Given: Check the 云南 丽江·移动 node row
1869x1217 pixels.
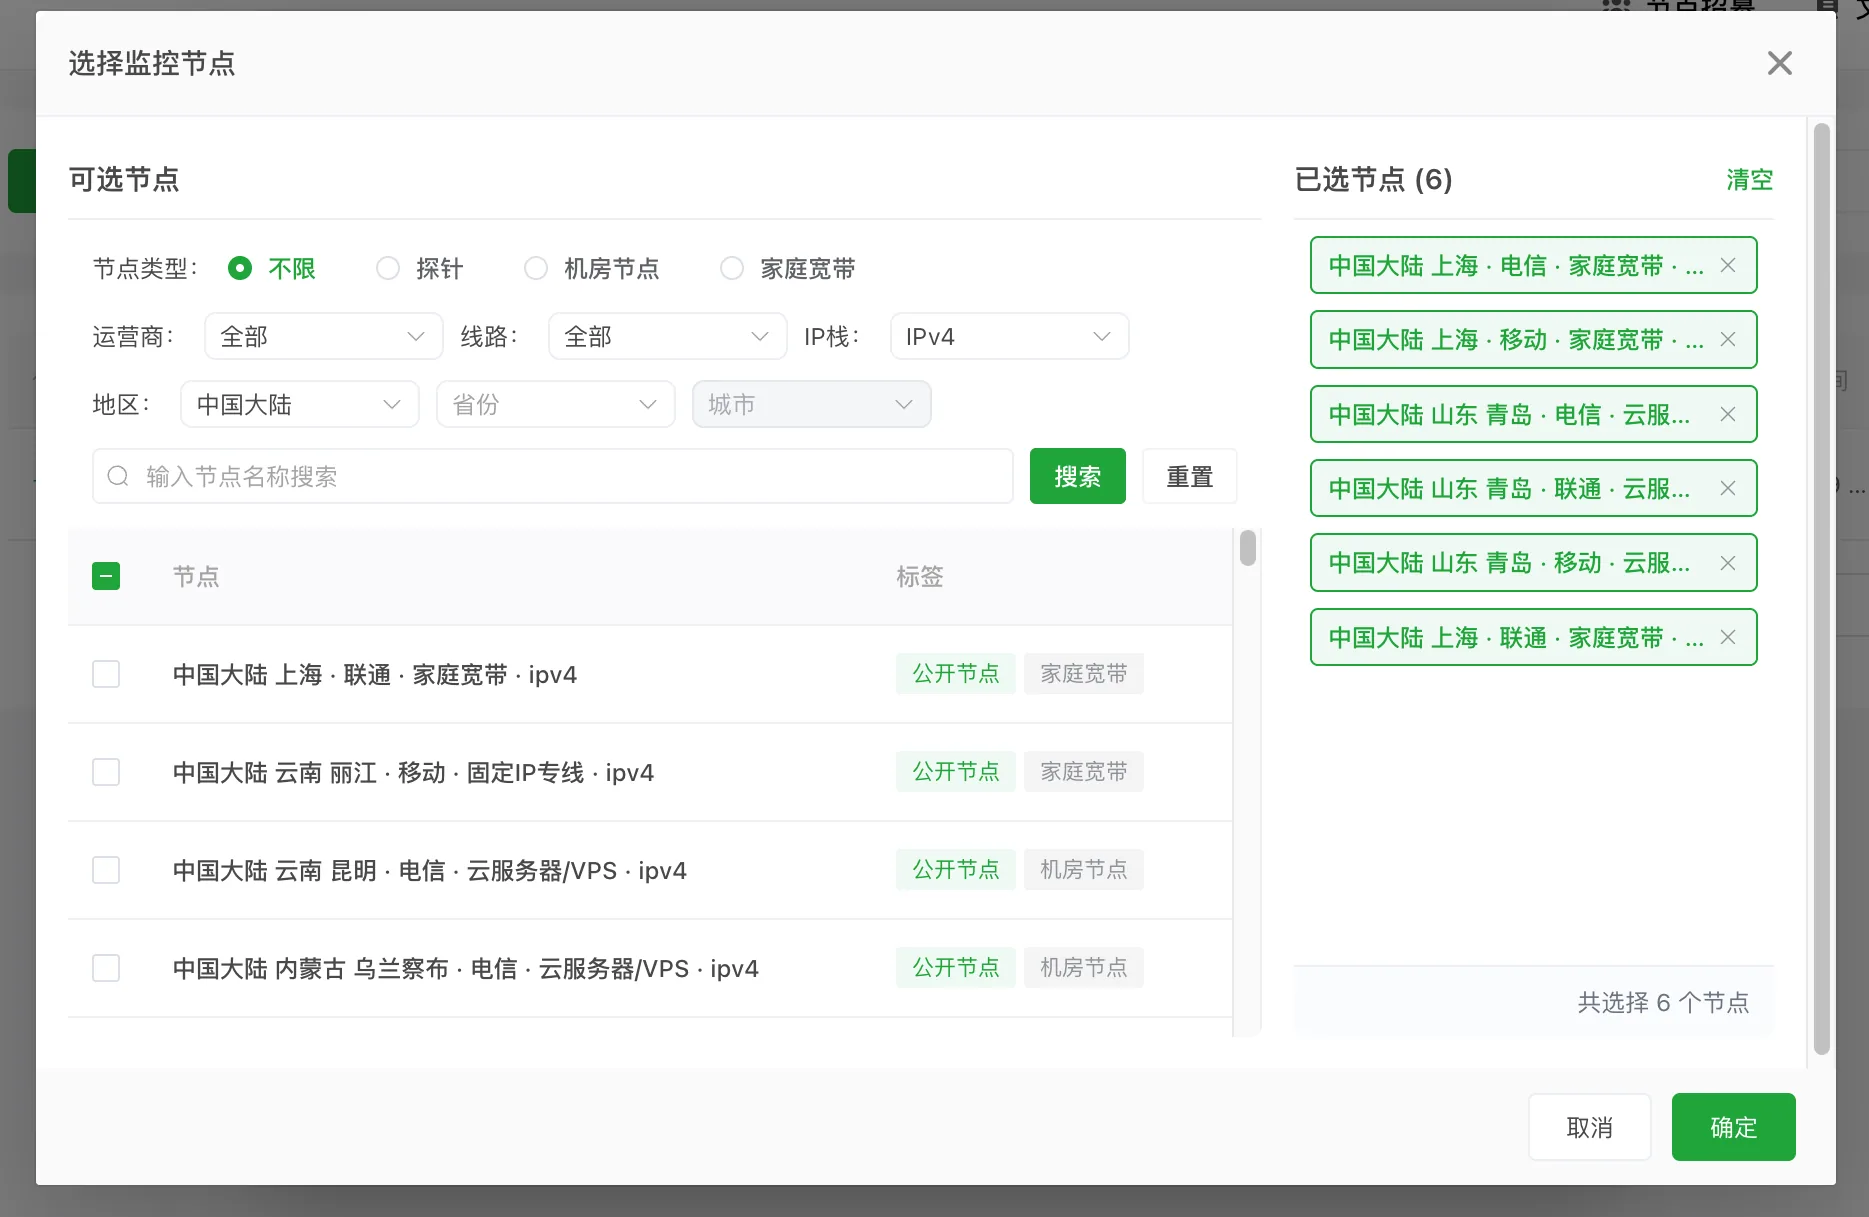Looking at the screenshot, I should [106, 772].
